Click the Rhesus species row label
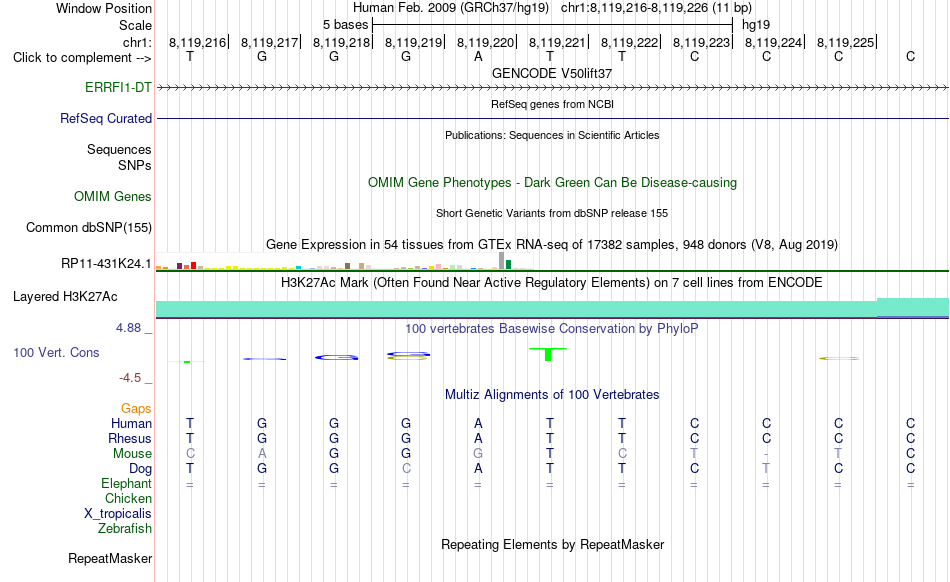 [130, 438]
